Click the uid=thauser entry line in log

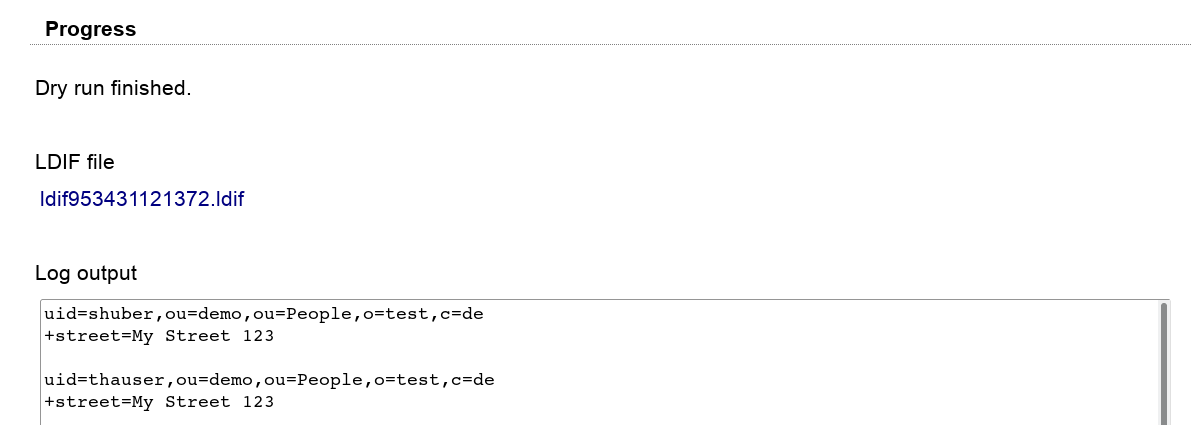click(x=269, y=380)
